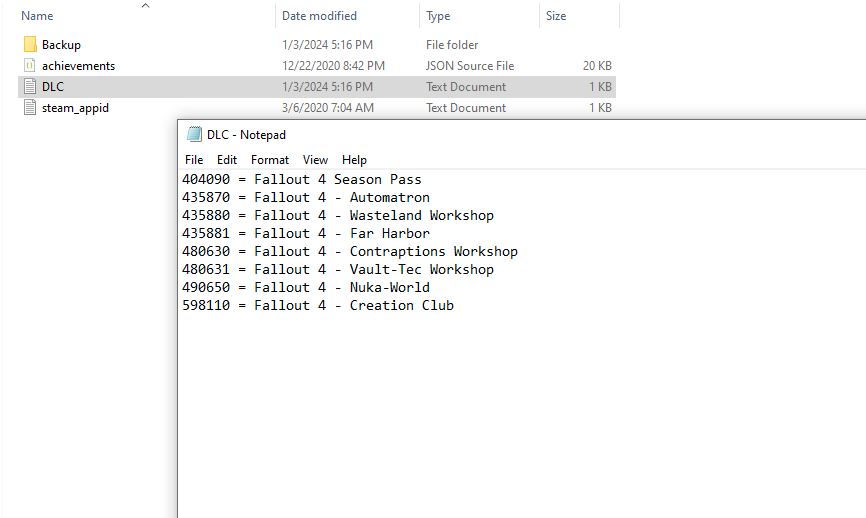
Task: Click the Fallout 4 - Far Harbor line
Action: point(306,233)
